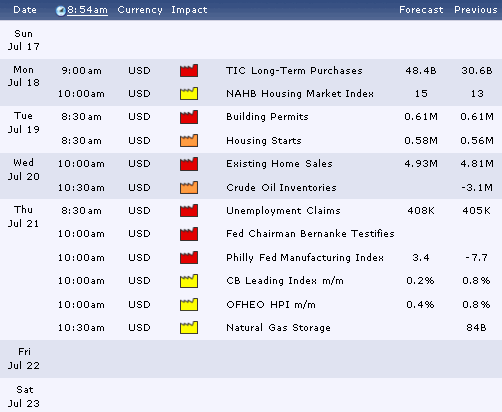
Task: Click the yellow impact icon for Natural Gas Storage
Action: (x=189, y=328)
